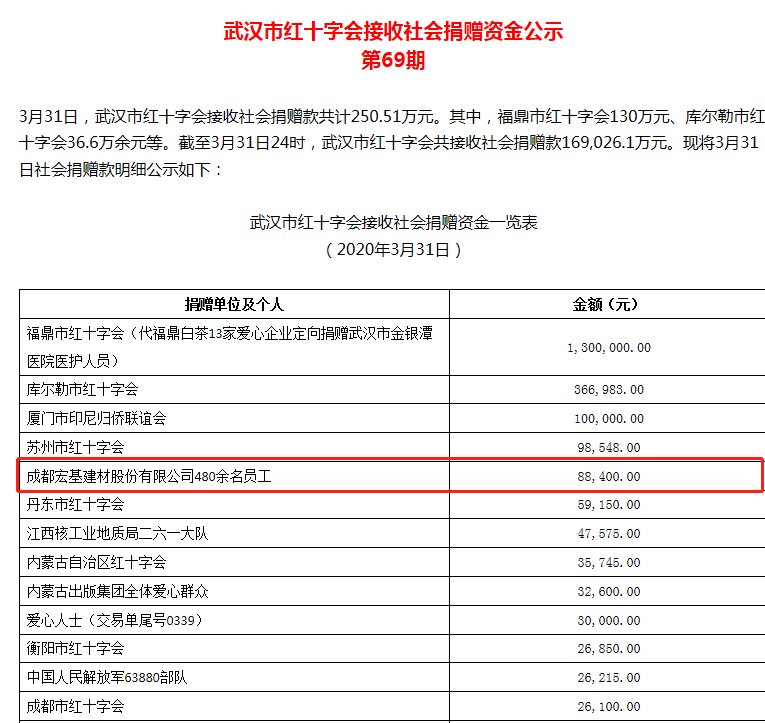Click the 366,983.00 amount cell

pos(604,390)
